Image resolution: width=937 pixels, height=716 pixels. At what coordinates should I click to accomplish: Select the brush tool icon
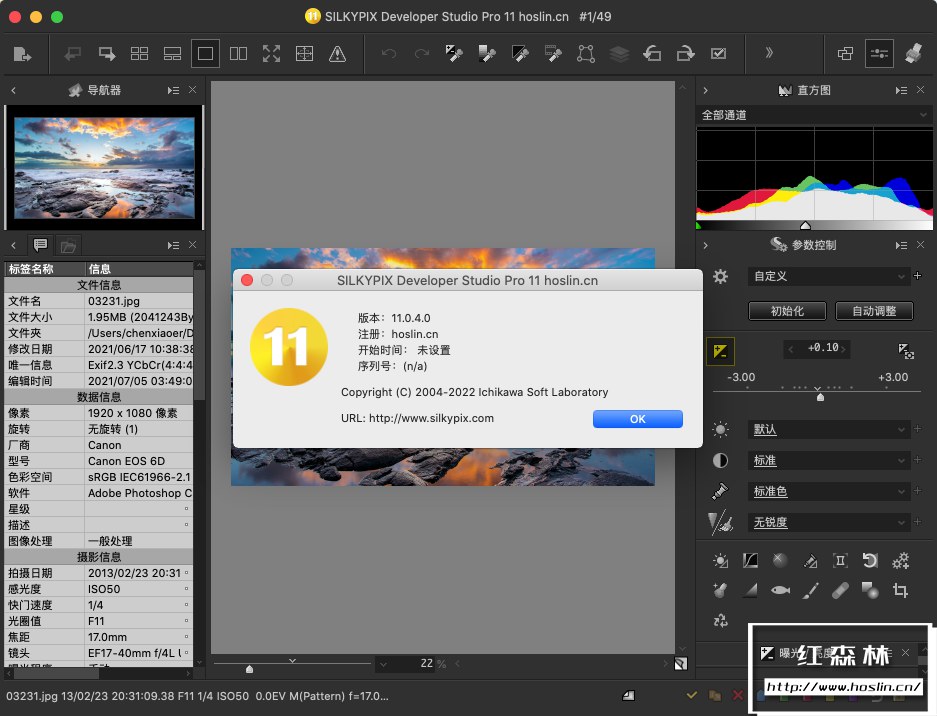810,591
